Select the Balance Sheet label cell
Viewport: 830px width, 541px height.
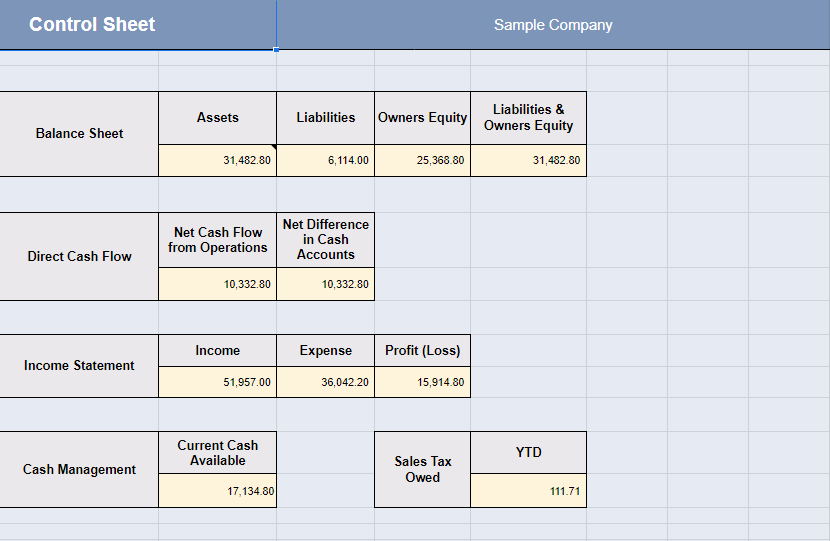point(79,134)
